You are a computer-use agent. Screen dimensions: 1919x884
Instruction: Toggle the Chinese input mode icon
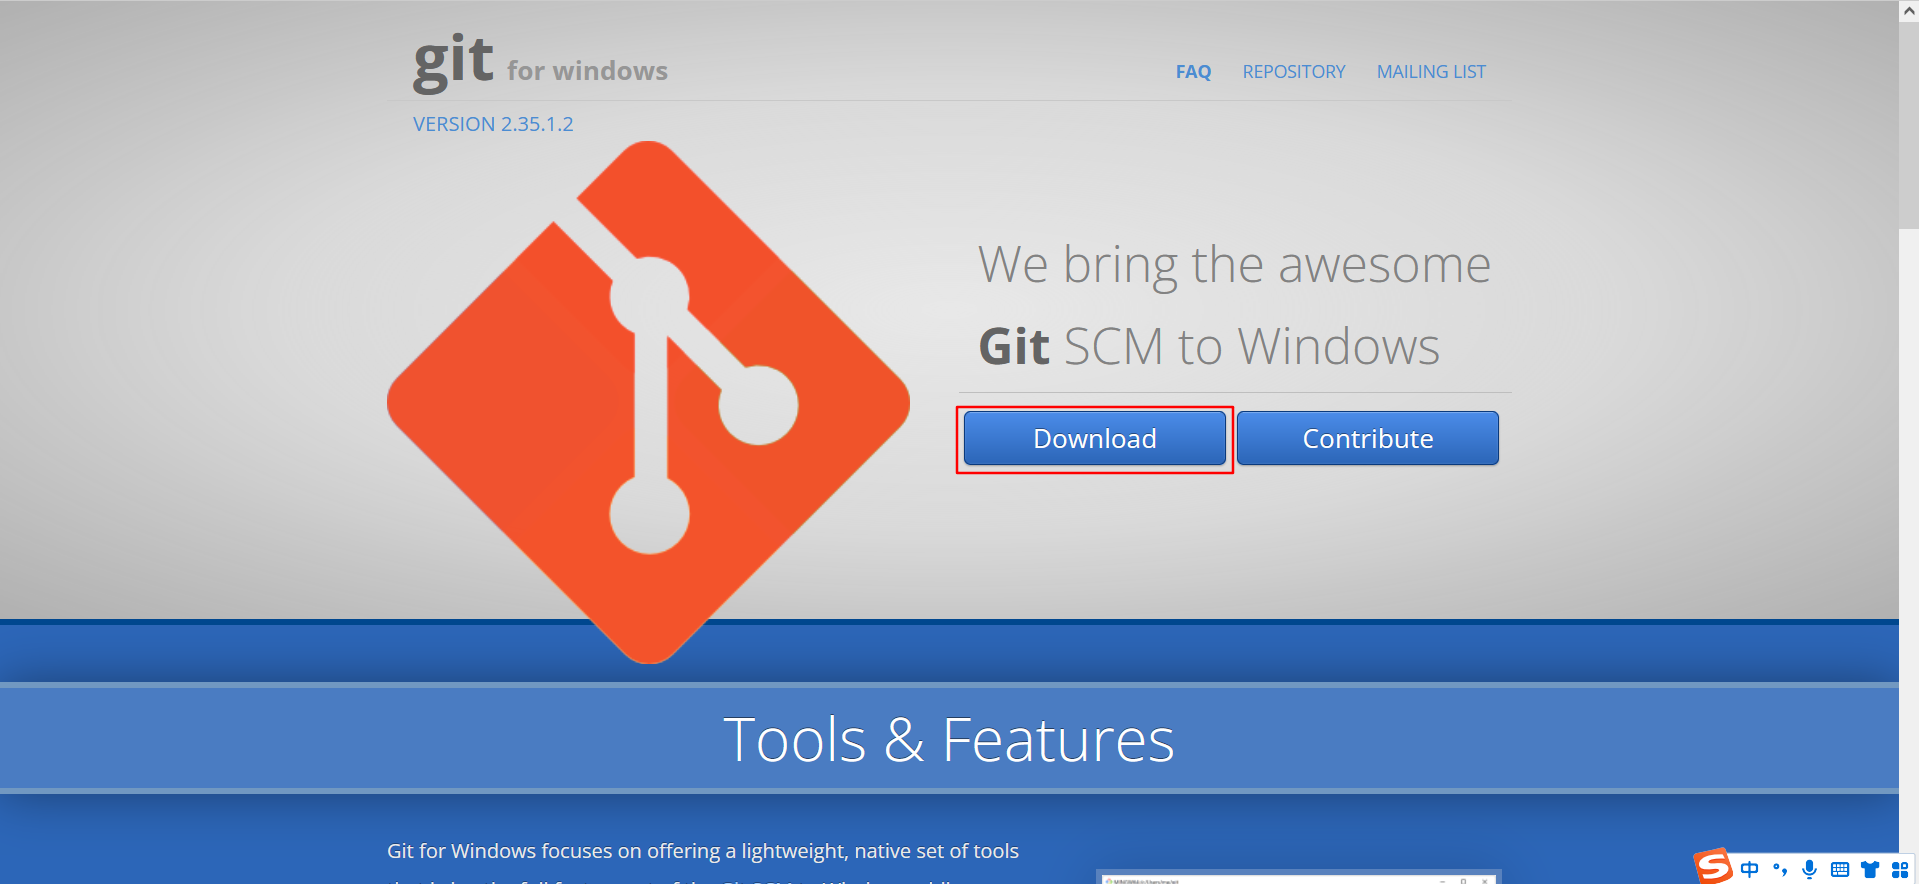(x=1749, y=869)
